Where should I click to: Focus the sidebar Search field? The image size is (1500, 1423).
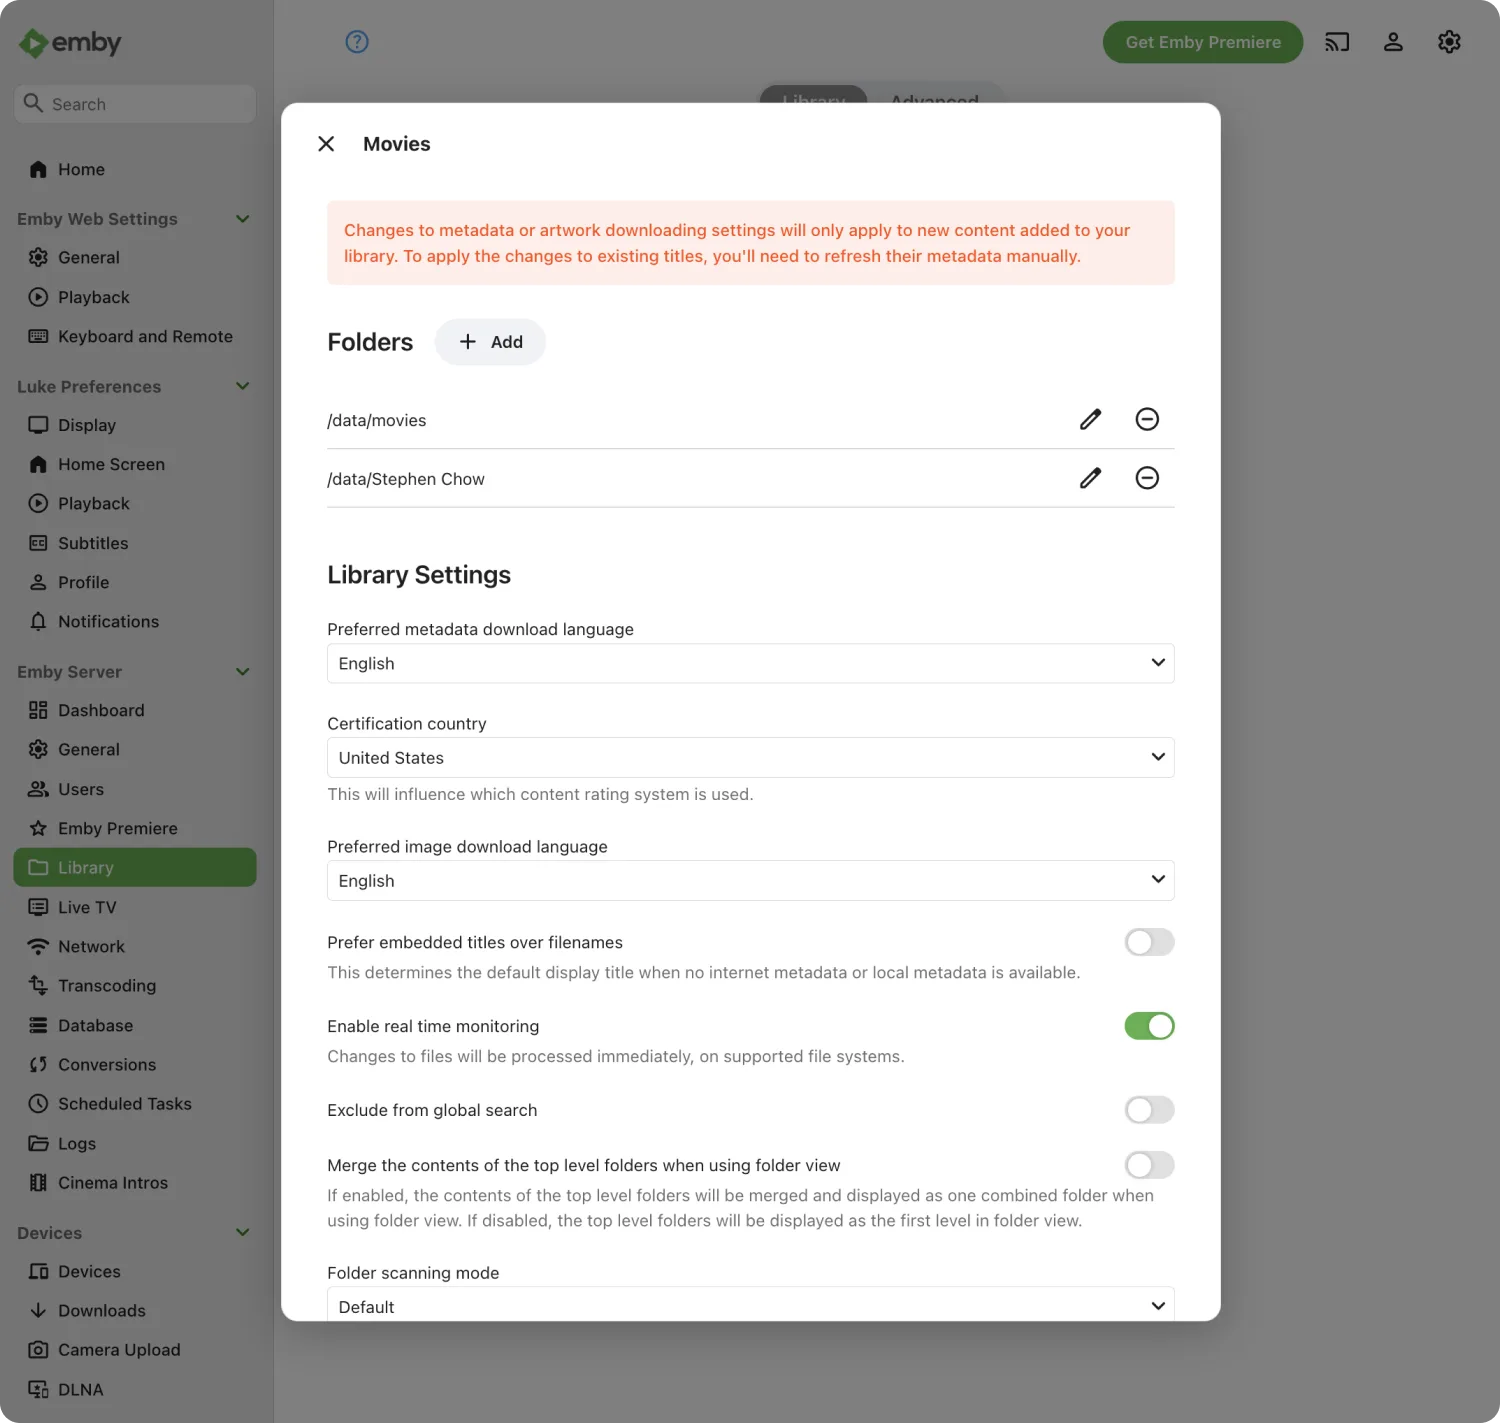[135, 104]
